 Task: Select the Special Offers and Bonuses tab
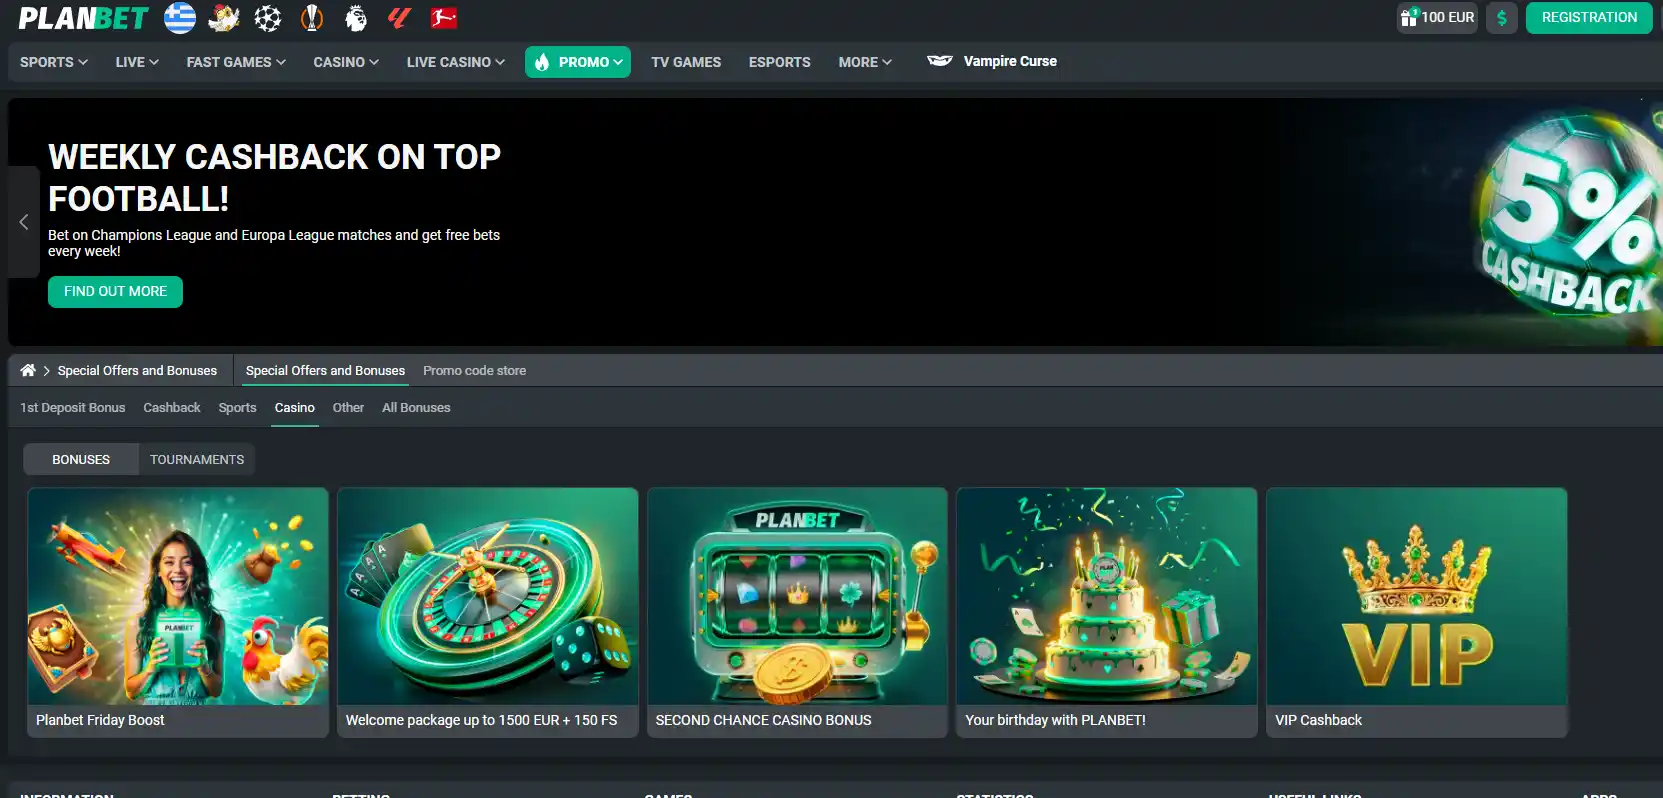coord(325,370)
